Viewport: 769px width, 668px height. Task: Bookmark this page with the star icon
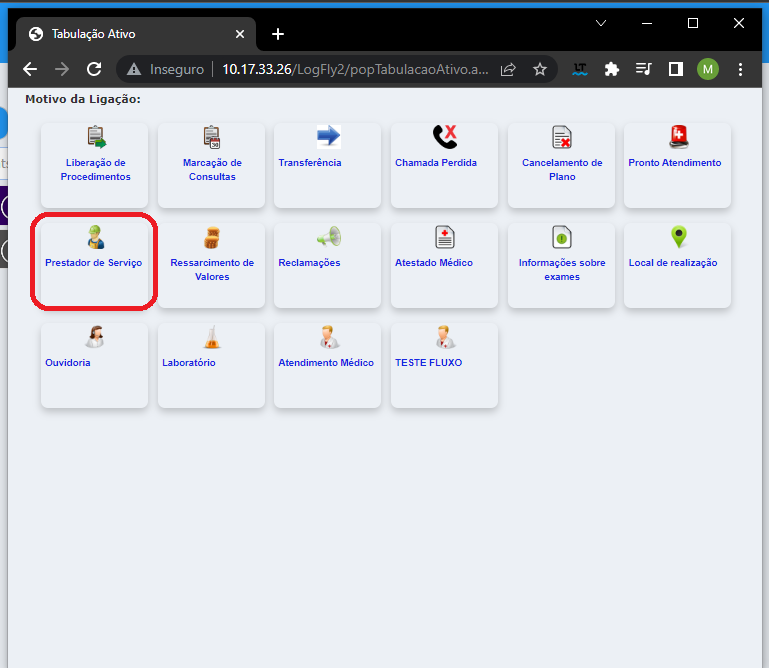(x=540, y=70)
